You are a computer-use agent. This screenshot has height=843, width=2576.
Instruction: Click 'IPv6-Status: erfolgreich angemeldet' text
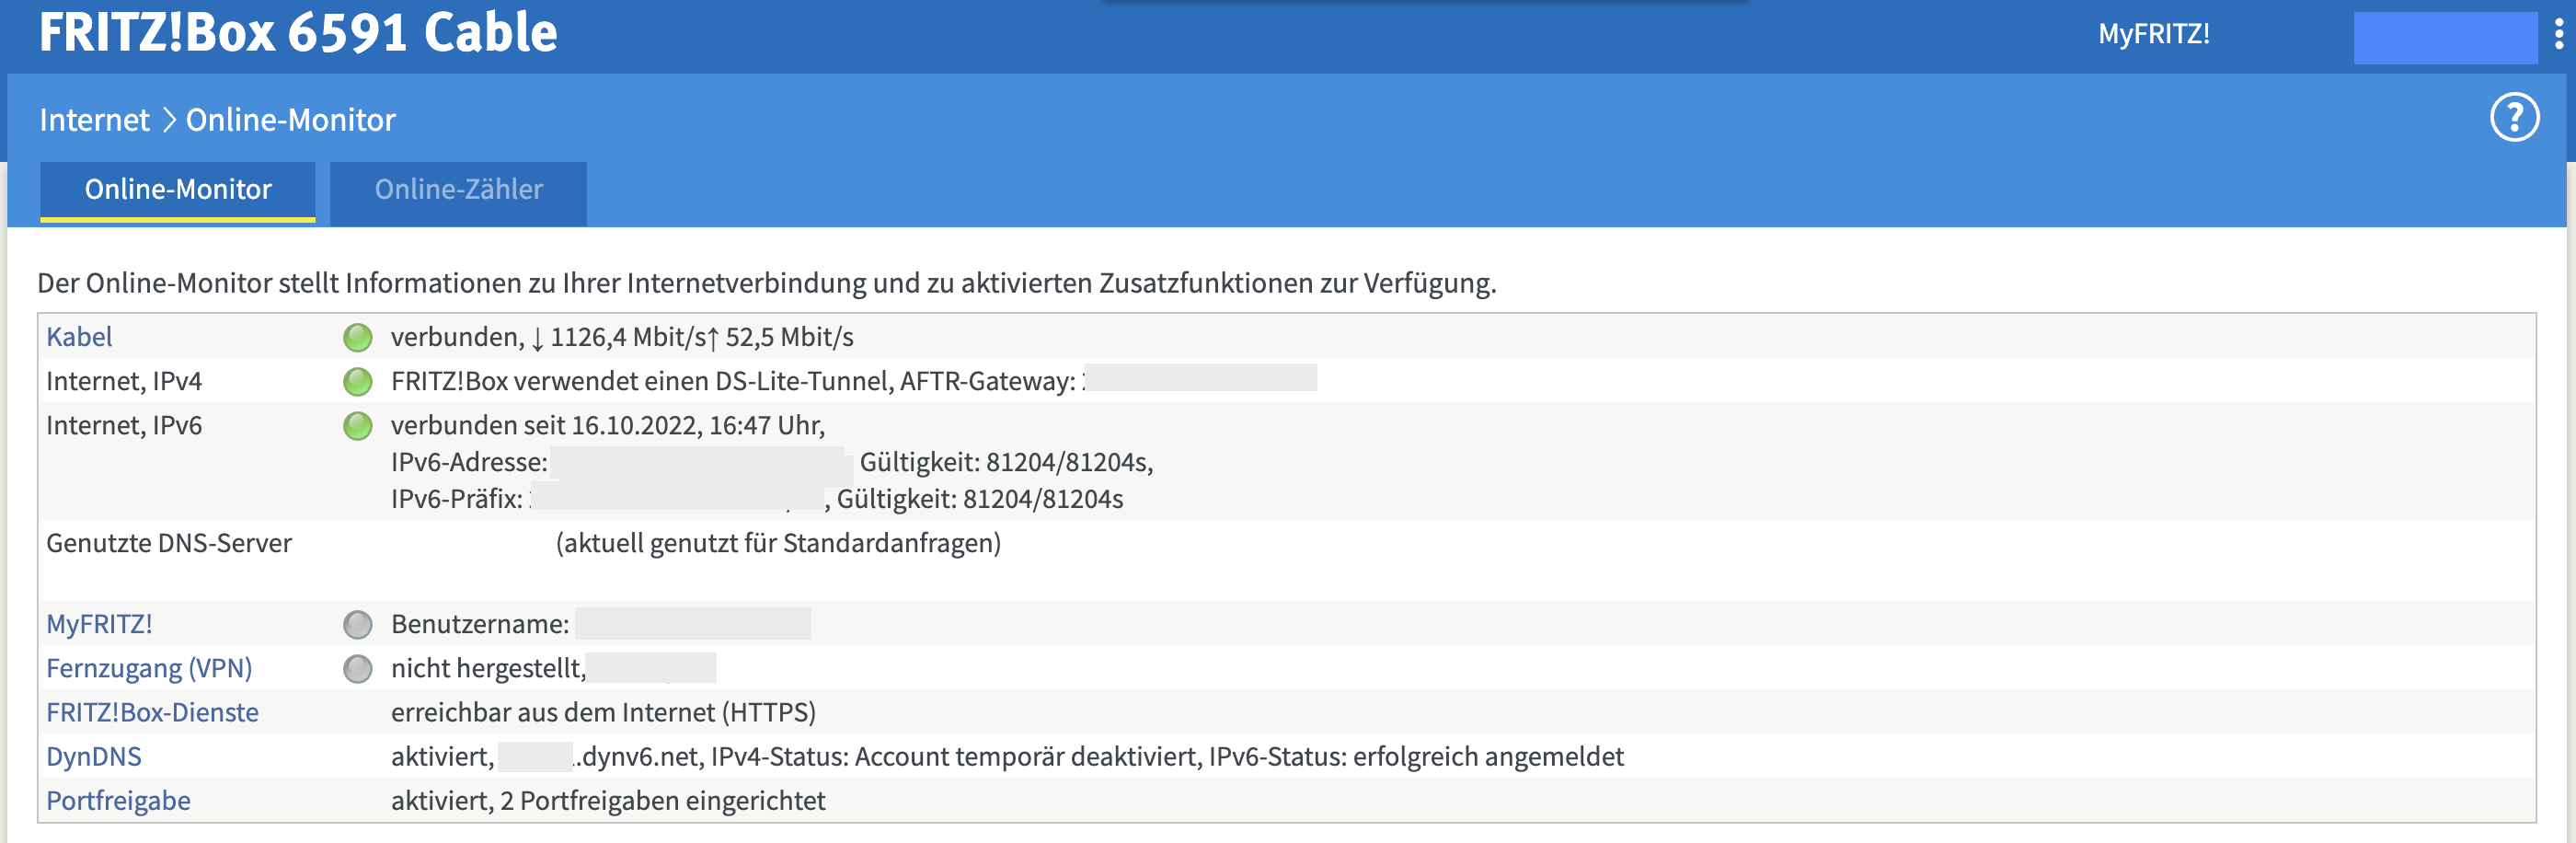pyautogui.click(x=1416, y=756)
